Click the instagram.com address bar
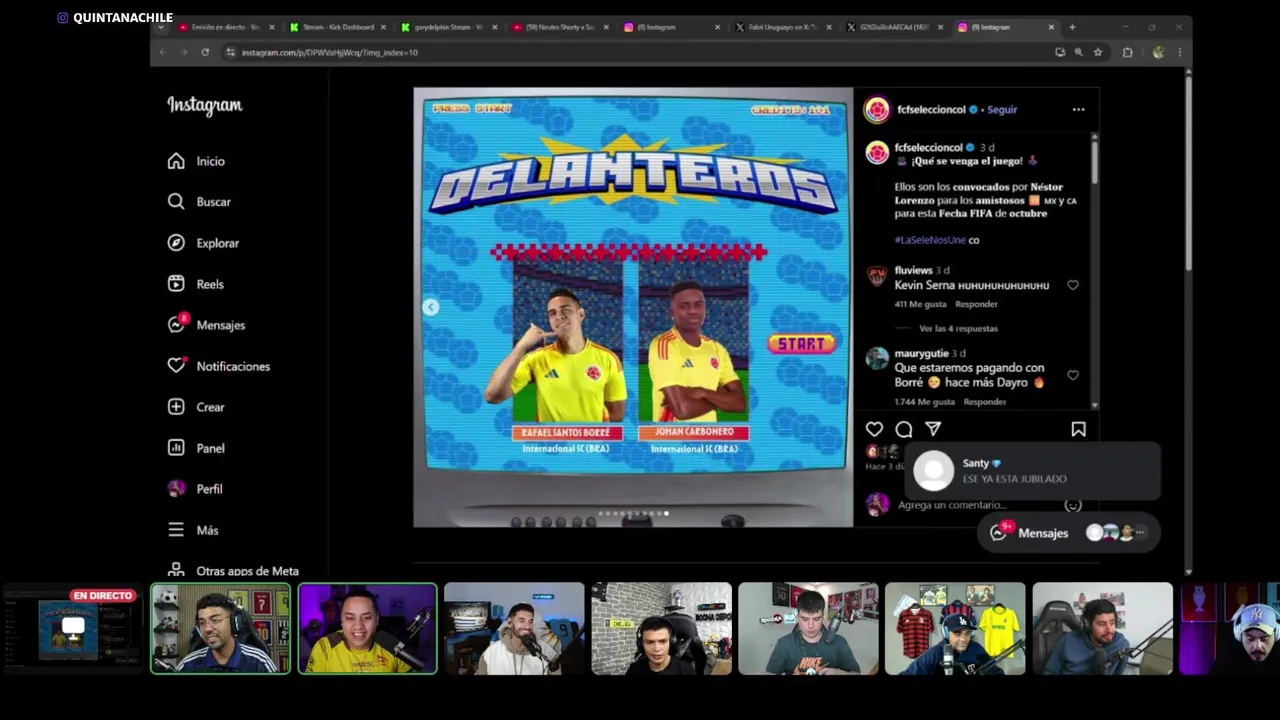Screen dimensions: 1280x720 (635, 52)
